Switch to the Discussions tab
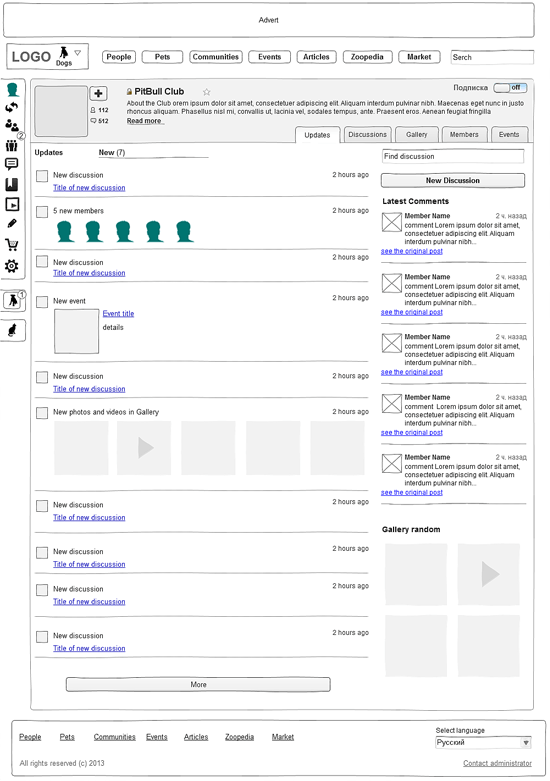This screenshot has width=550, height=781. [367, 134]
